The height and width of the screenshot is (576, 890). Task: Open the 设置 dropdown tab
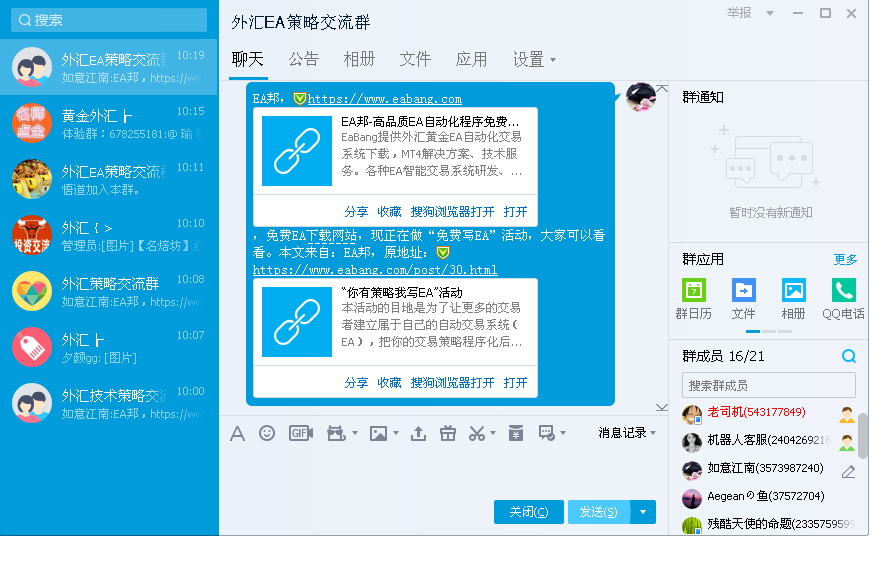coord(534,60)
